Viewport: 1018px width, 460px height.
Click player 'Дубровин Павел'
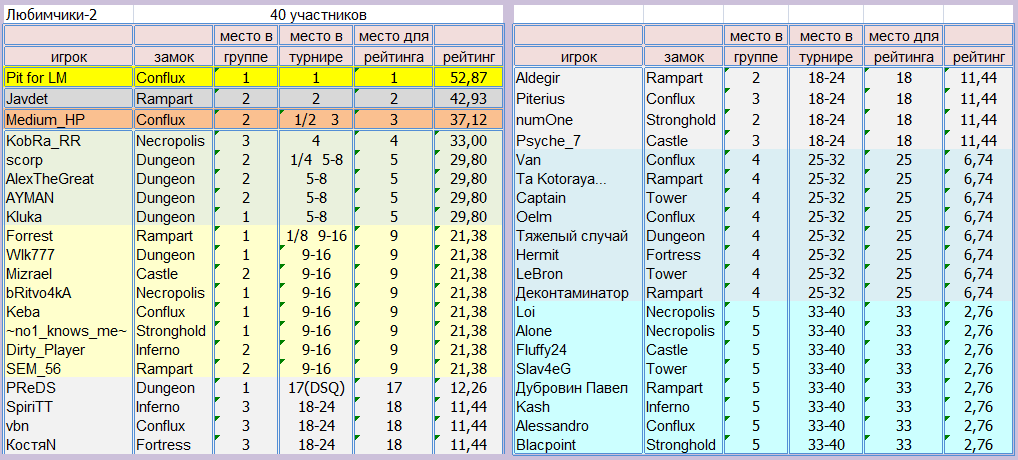578,387
